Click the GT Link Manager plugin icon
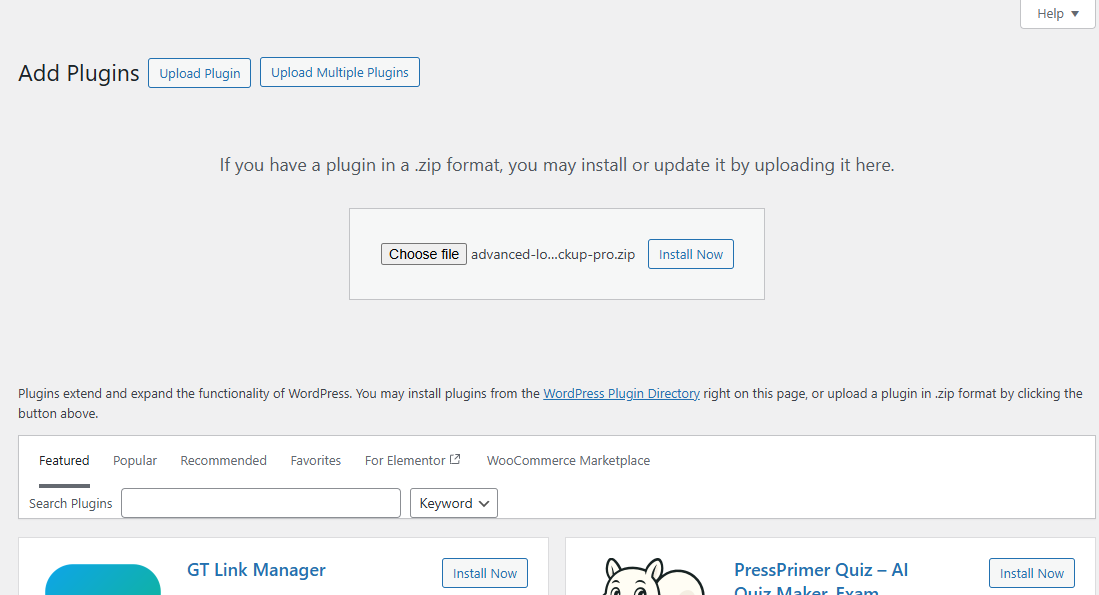 (103, 580)
